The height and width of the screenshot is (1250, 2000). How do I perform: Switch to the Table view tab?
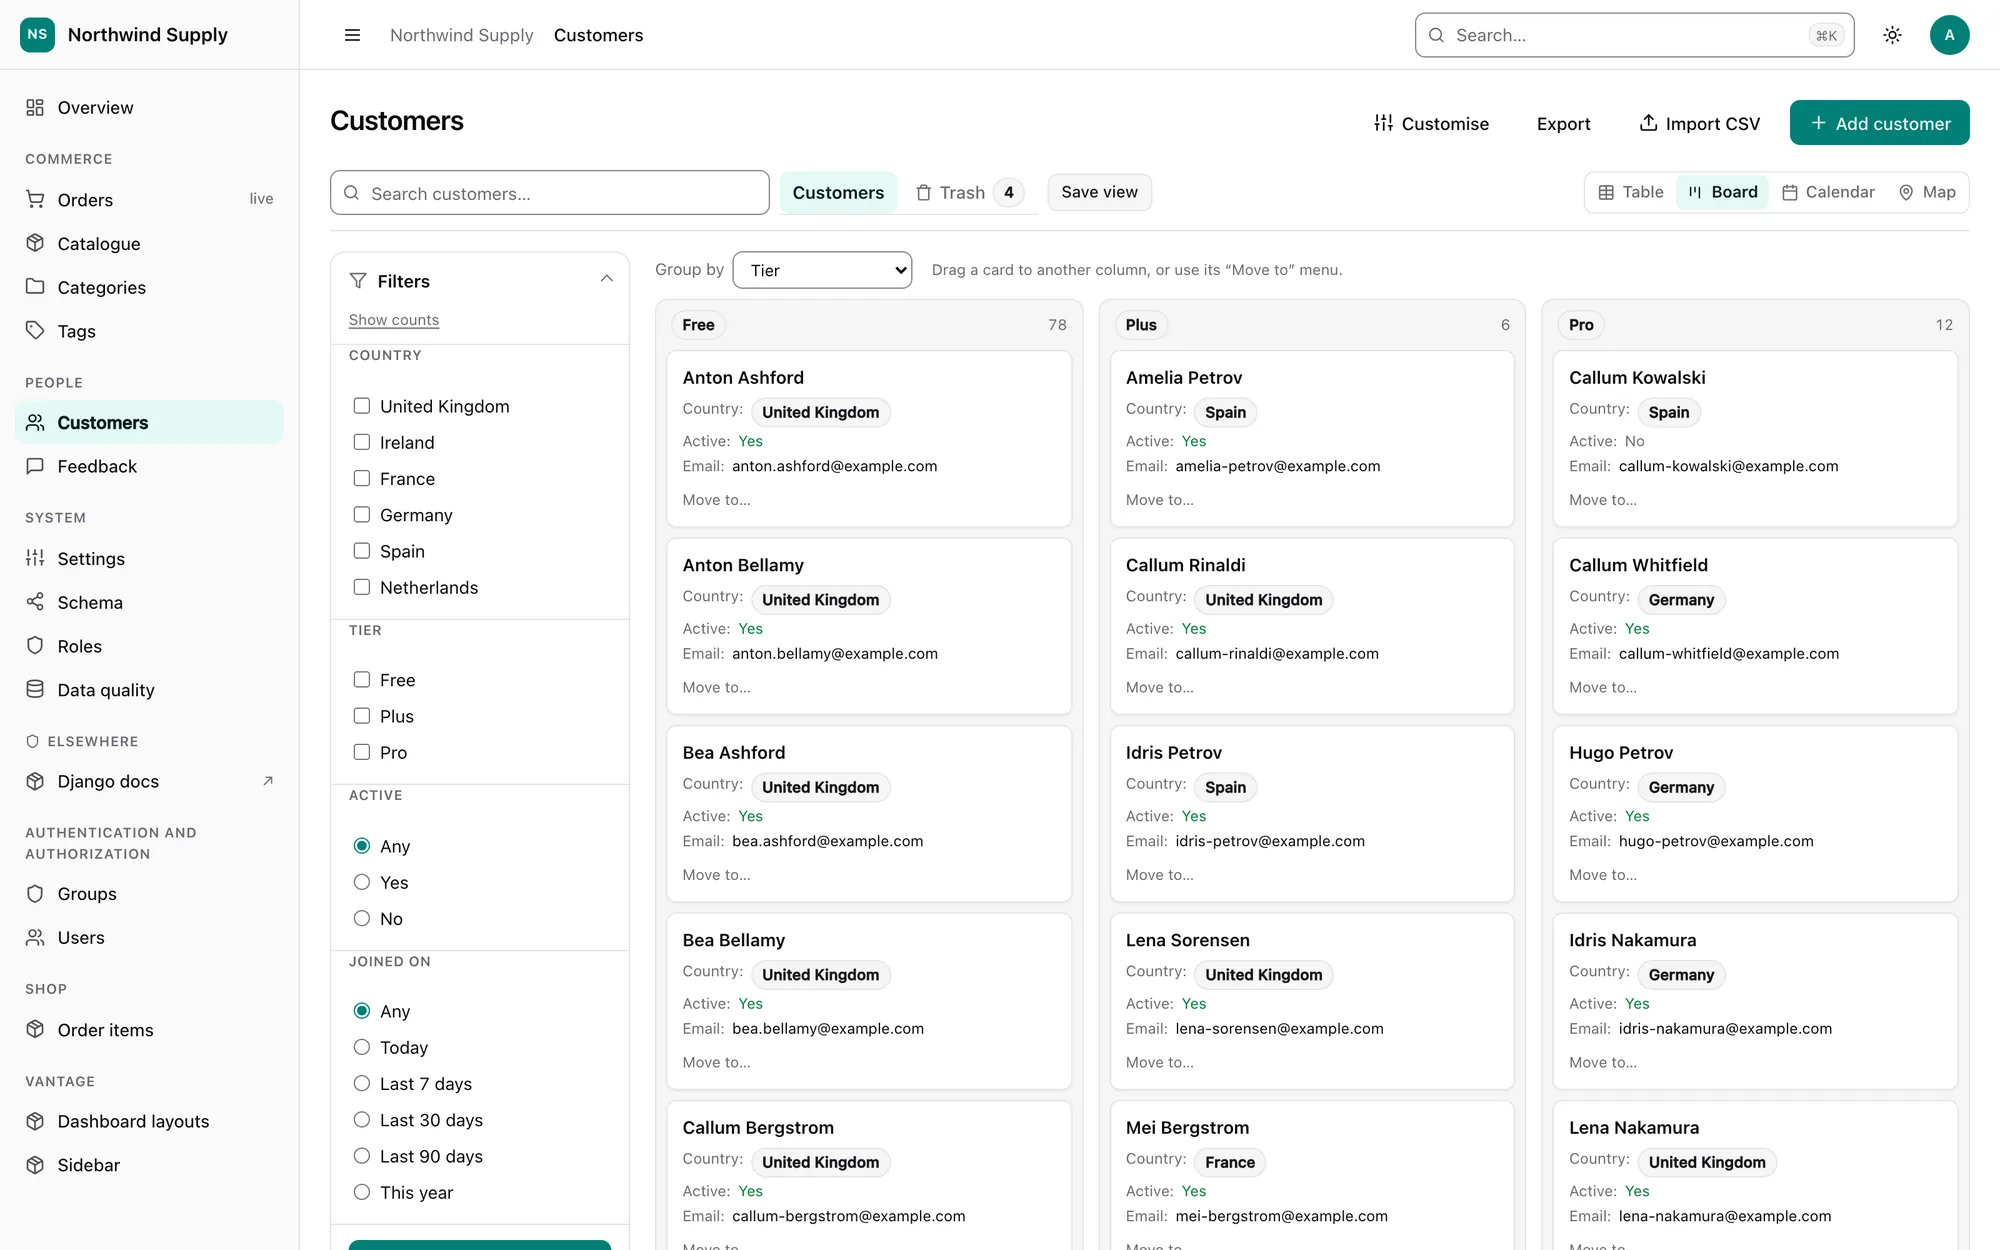1631,192
